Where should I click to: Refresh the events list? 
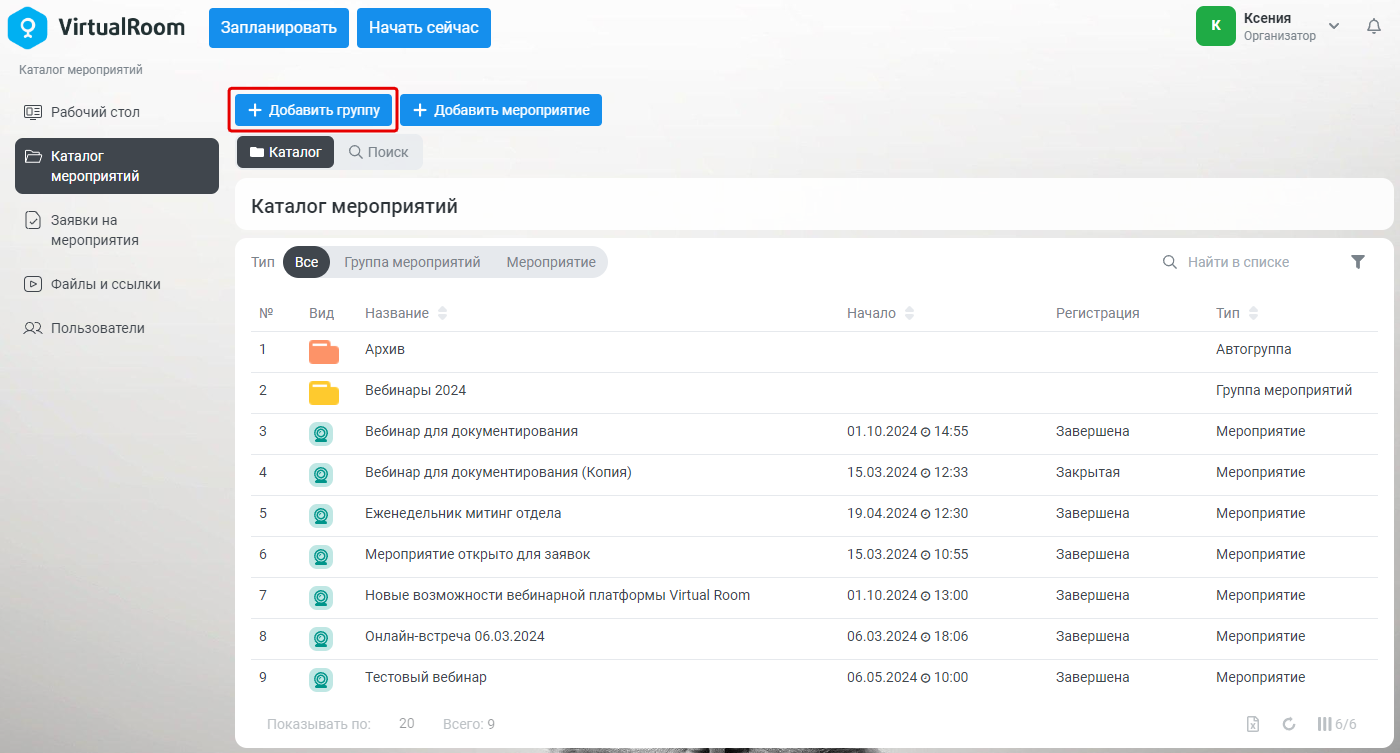pyautogui.click(x=1289, y=724)
